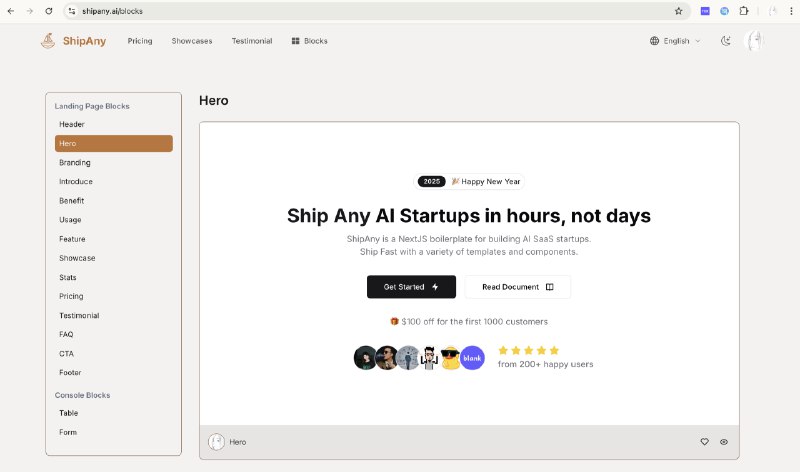Click the 2025 Happy New Year badge
Viewport: 800px width, 472px height.
point(469,182)
